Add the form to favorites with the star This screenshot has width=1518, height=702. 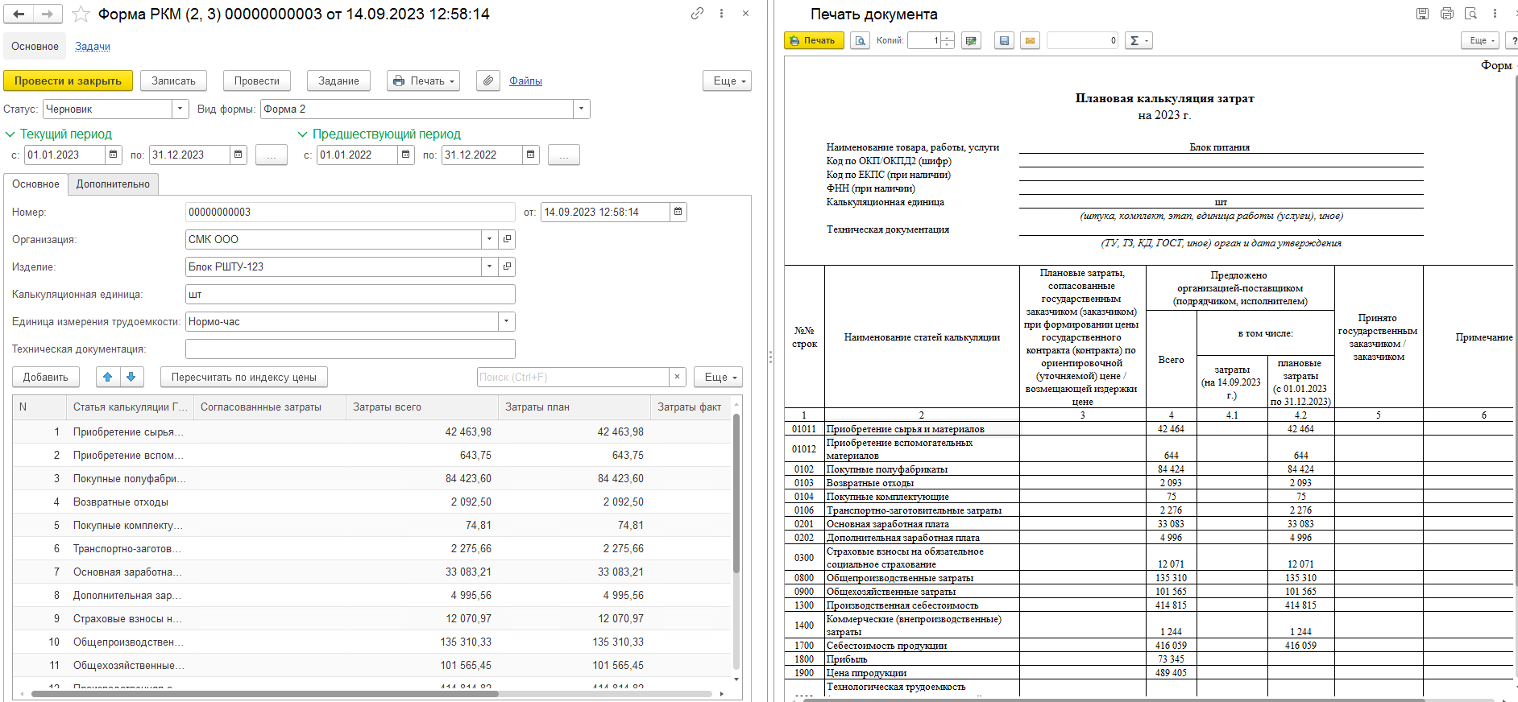click(82, 15)
